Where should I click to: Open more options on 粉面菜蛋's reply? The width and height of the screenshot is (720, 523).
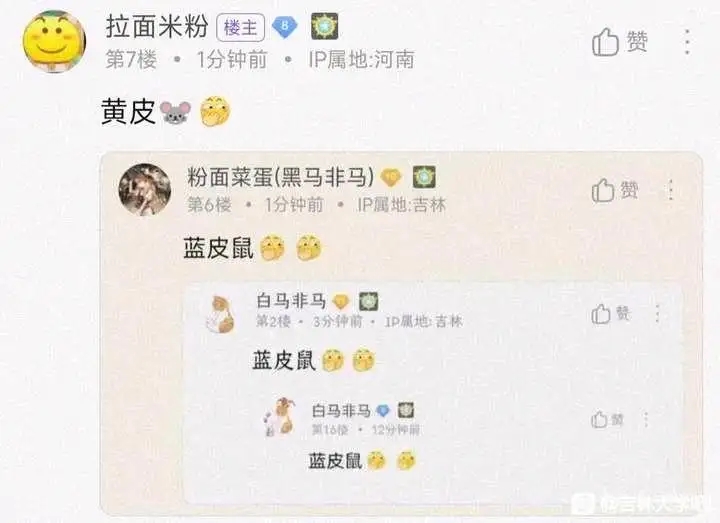tap(671, 190)
